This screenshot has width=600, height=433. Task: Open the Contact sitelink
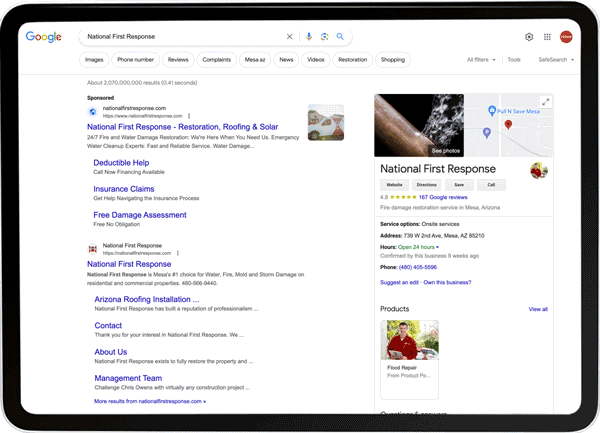[108, 326]
